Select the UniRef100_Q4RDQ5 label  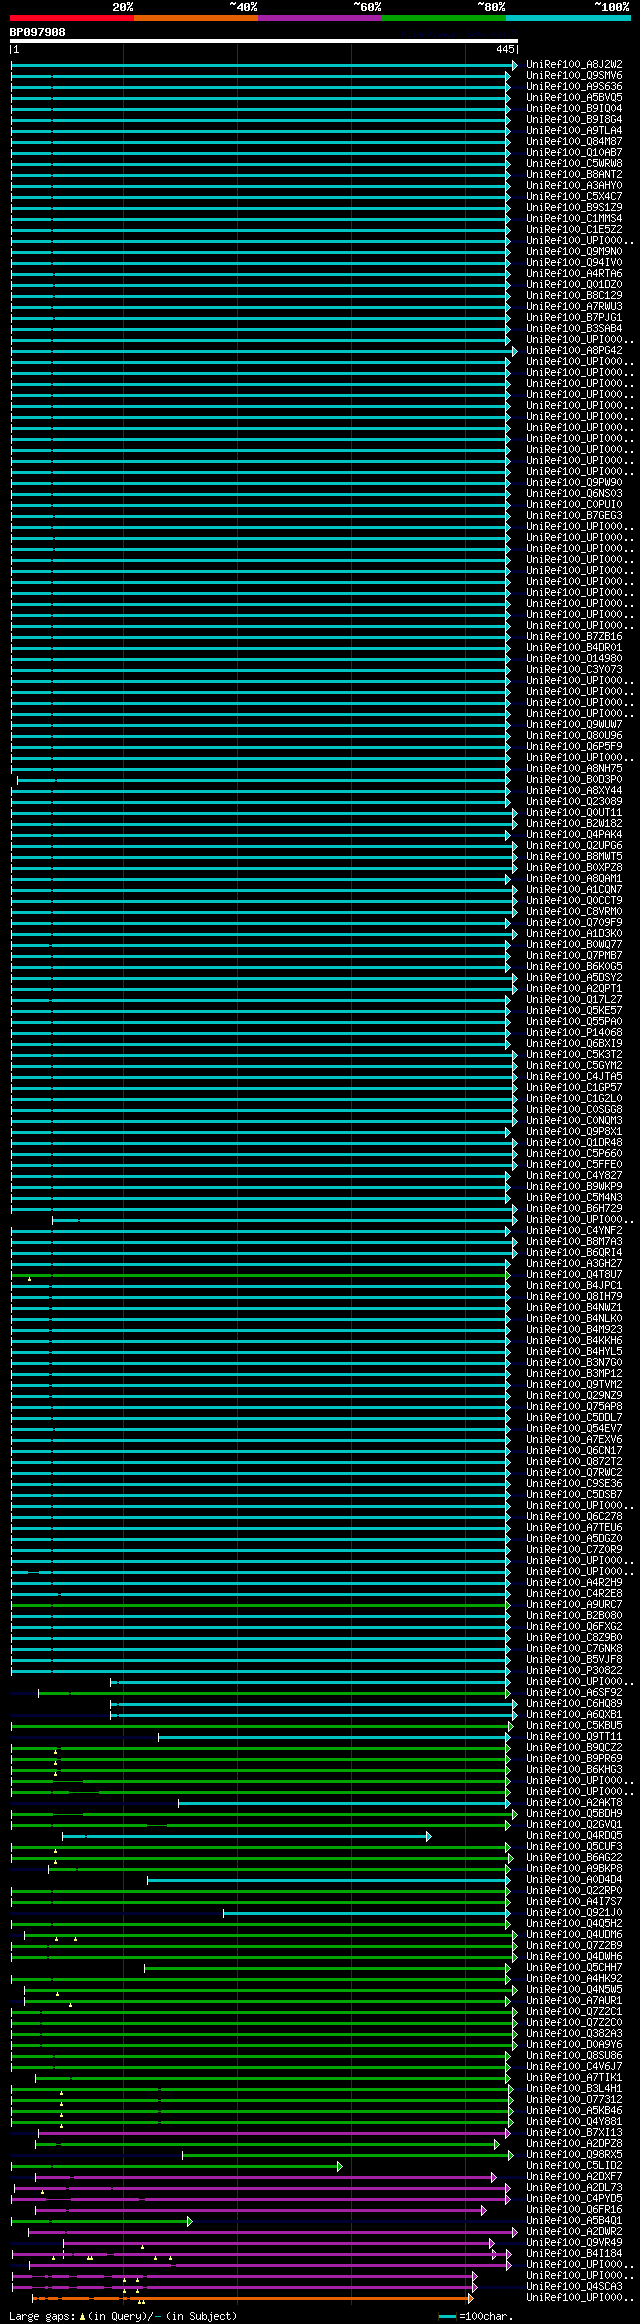(x=574, y=1836)
